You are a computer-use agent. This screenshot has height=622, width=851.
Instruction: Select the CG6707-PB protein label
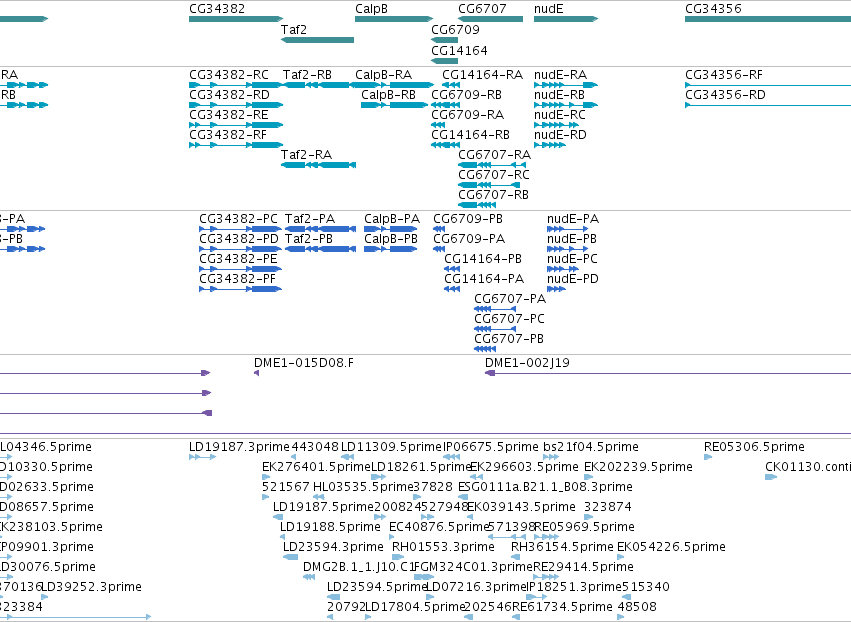click(509, 339)
